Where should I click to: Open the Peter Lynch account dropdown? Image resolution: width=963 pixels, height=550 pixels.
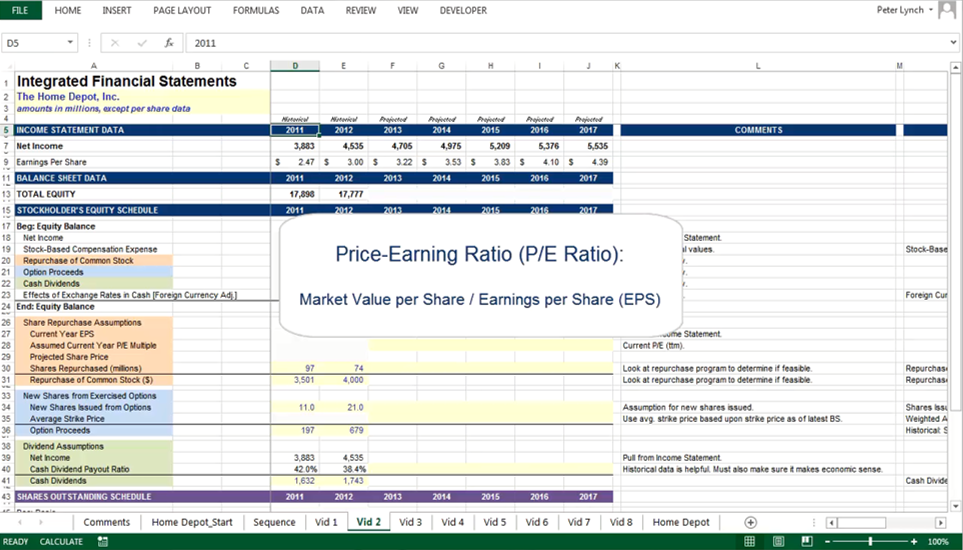(905, 10)
